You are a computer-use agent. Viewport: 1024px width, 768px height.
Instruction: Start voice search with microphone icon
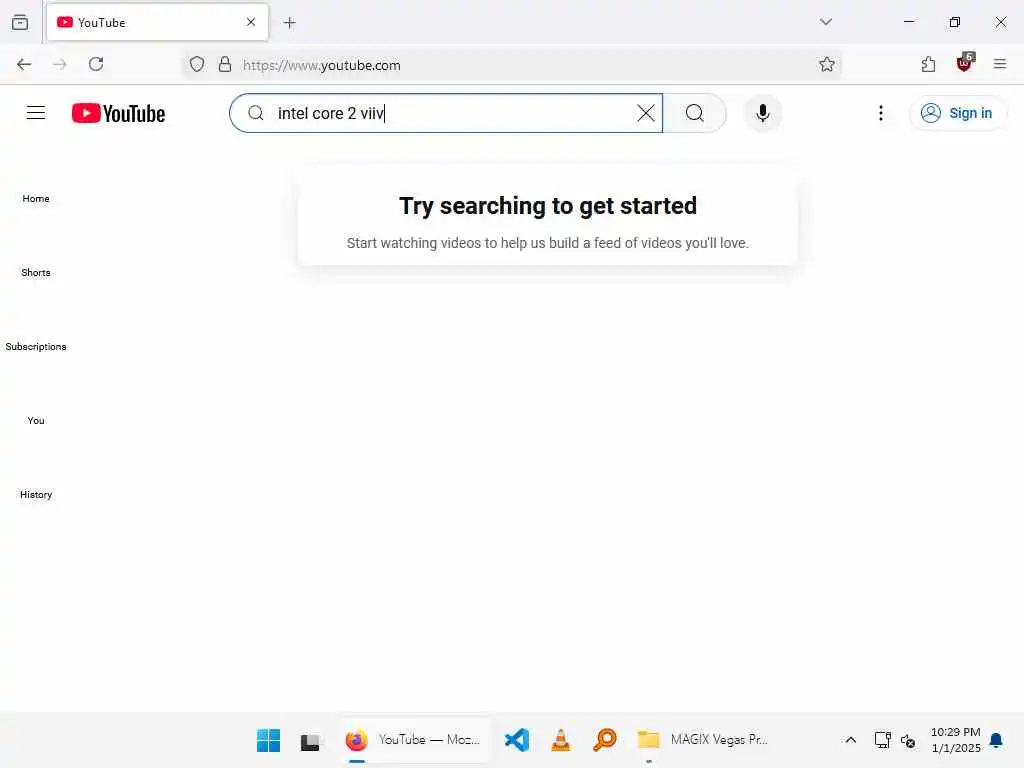pyautogui.click(x=762, y=113)
